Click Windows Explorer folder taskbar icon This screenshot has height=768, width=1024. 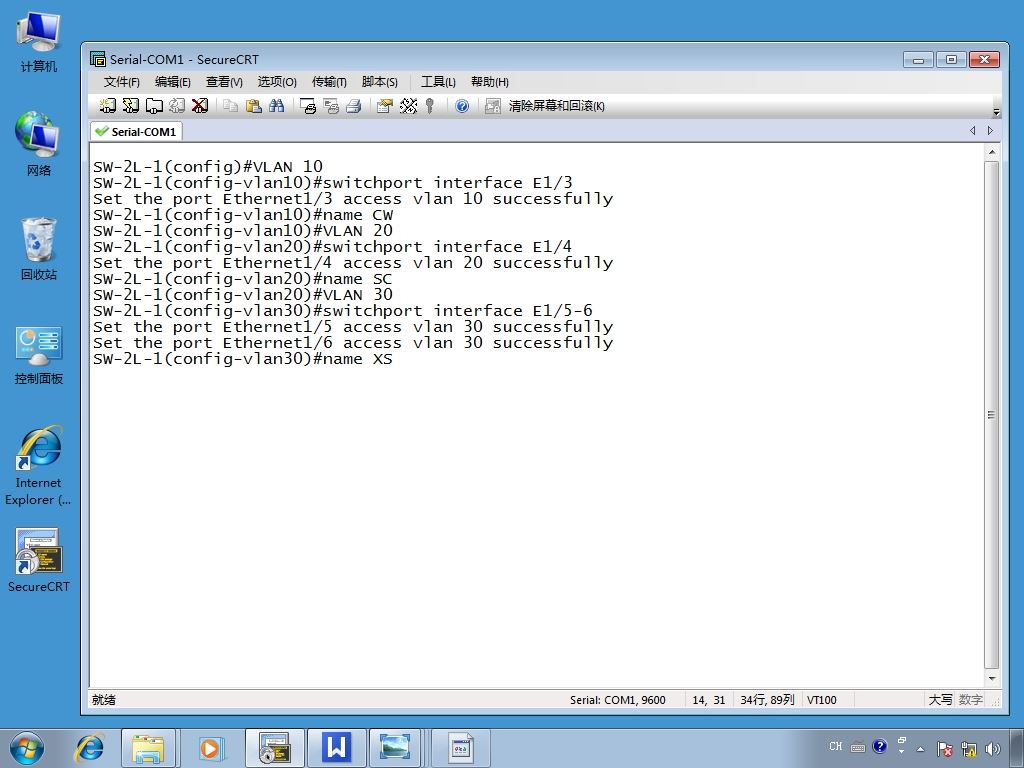(148, 748)
